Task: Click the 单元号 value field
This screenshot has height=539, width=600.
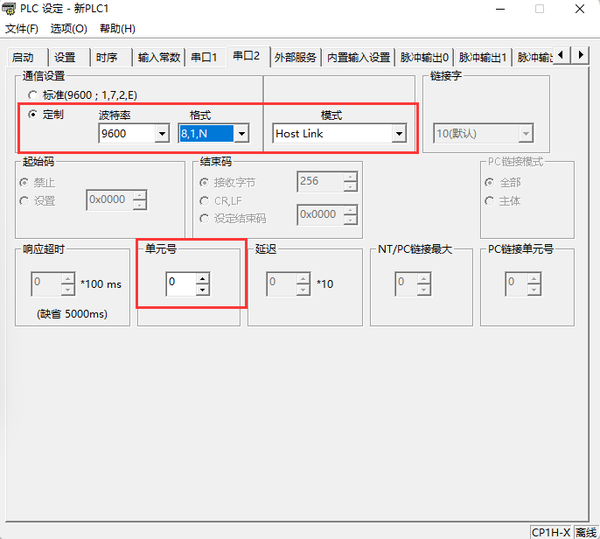Action: tap(181, 284)
